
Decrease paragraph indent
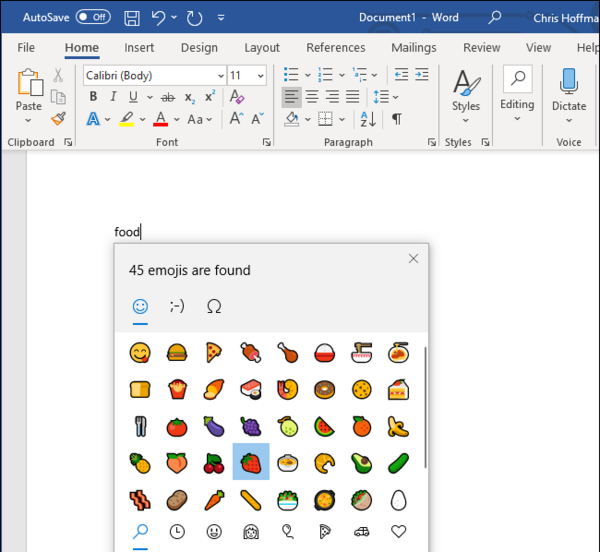click(401, 75)
